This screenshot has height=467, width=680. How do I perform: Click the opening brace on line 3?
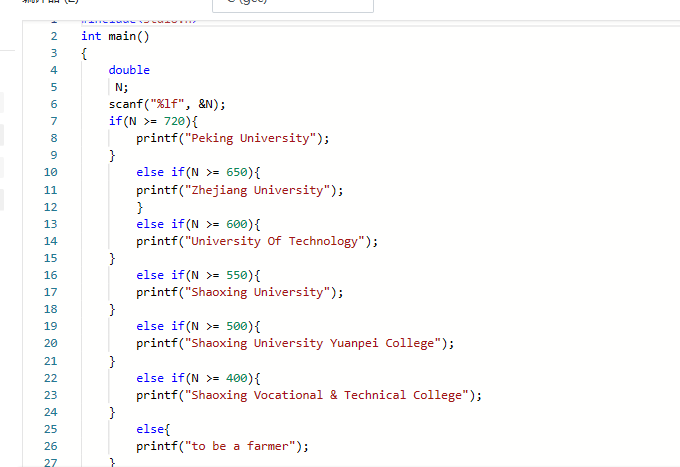point(84,54)
